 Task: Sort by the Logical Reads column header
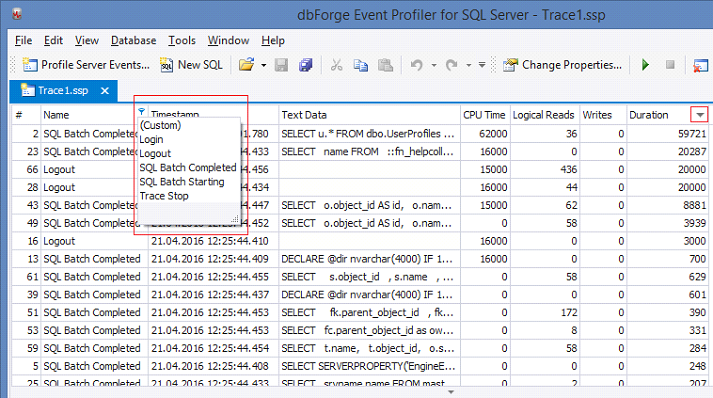coord(544,115)
